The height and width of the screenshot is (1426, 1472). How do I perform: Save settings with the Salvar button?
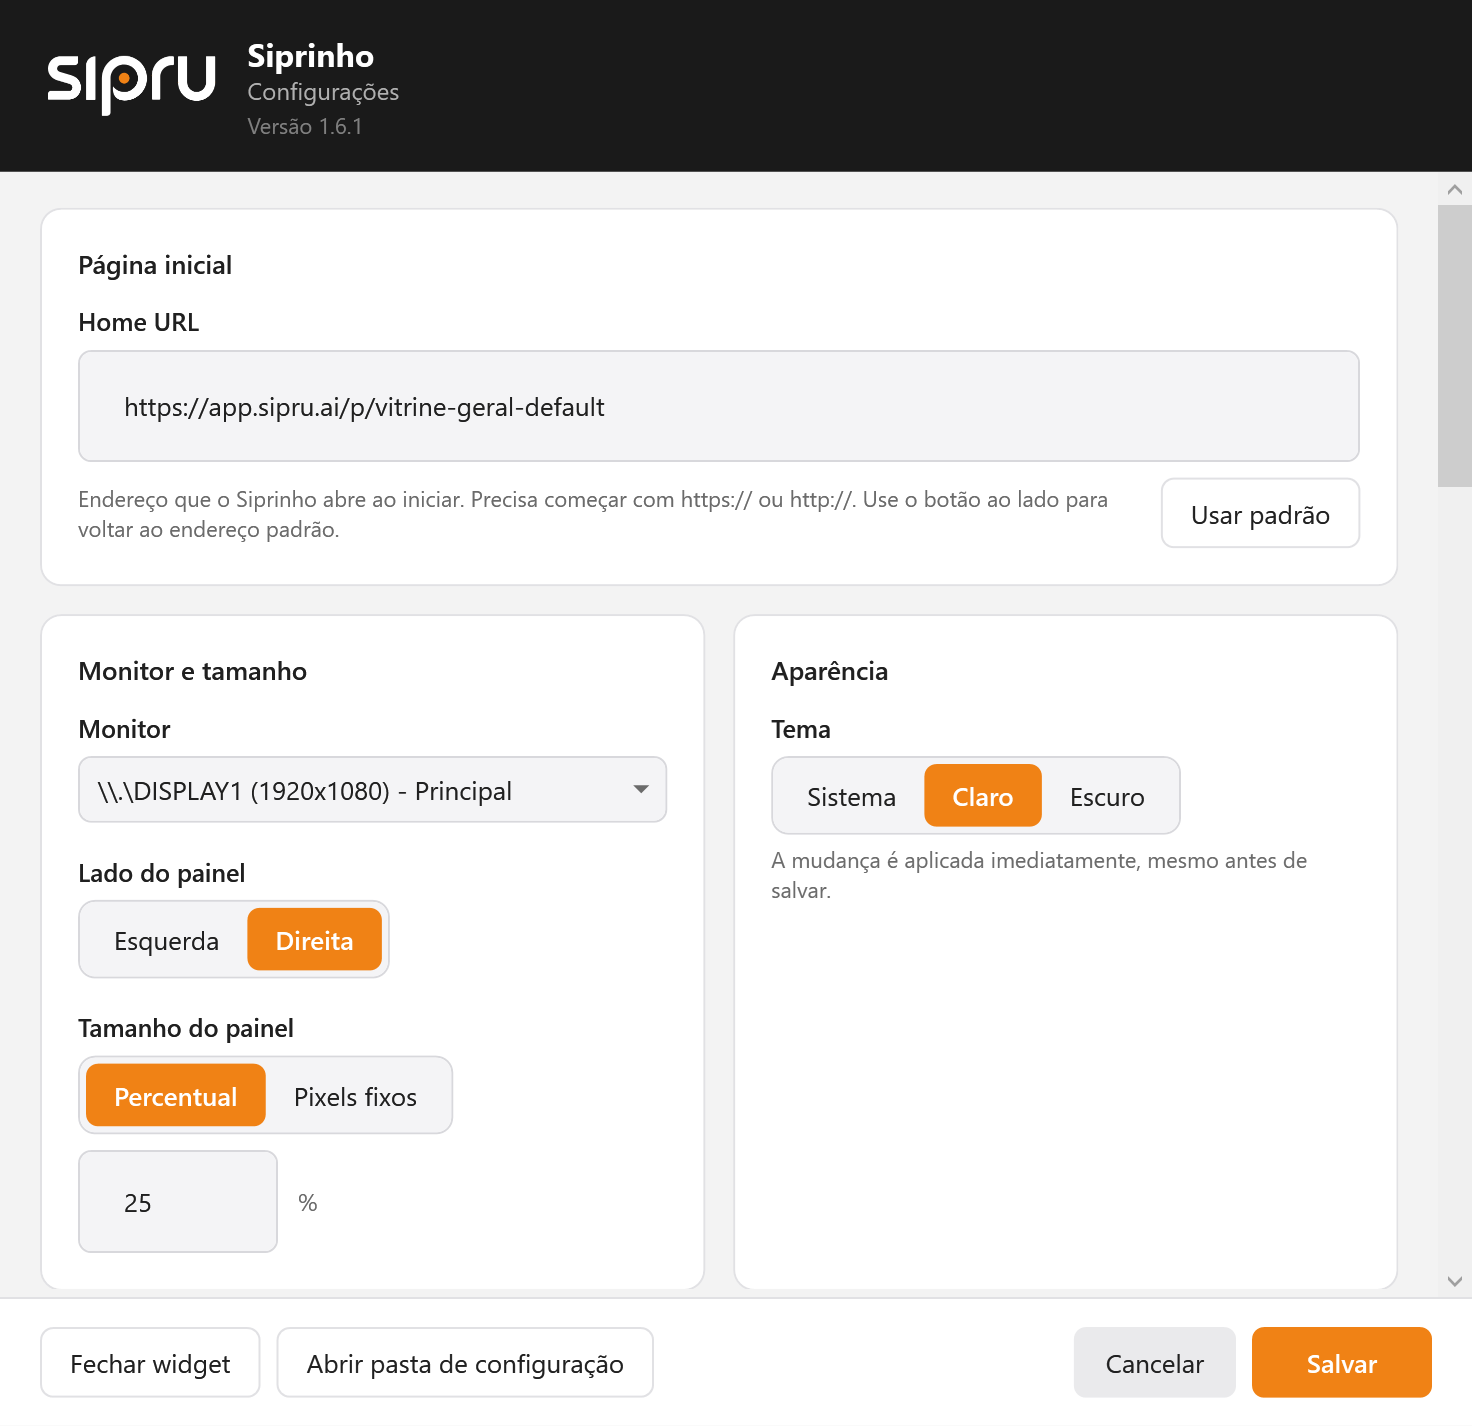point(1342,1363)
